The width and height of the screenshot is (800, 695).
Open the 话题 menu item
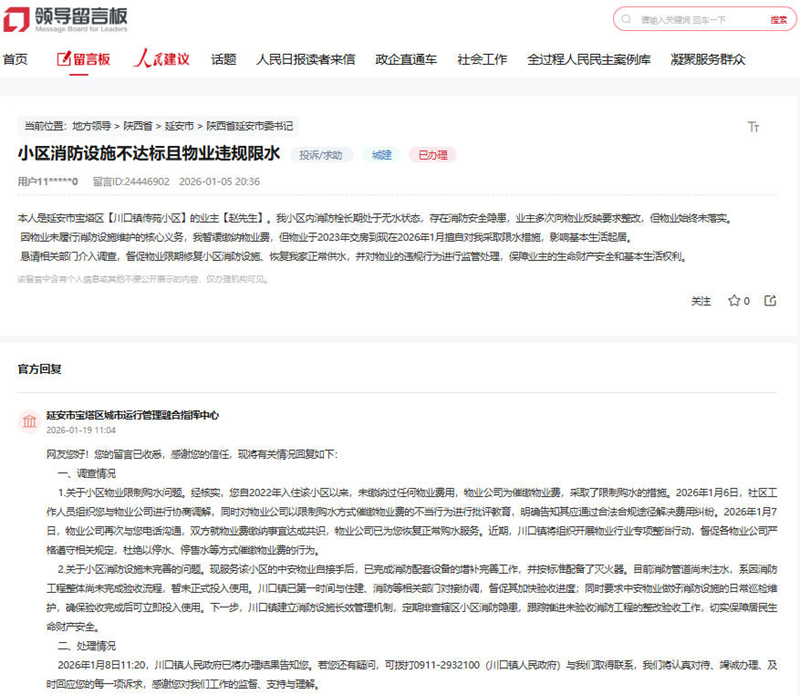pyautogui.click(x=221, y=59)
